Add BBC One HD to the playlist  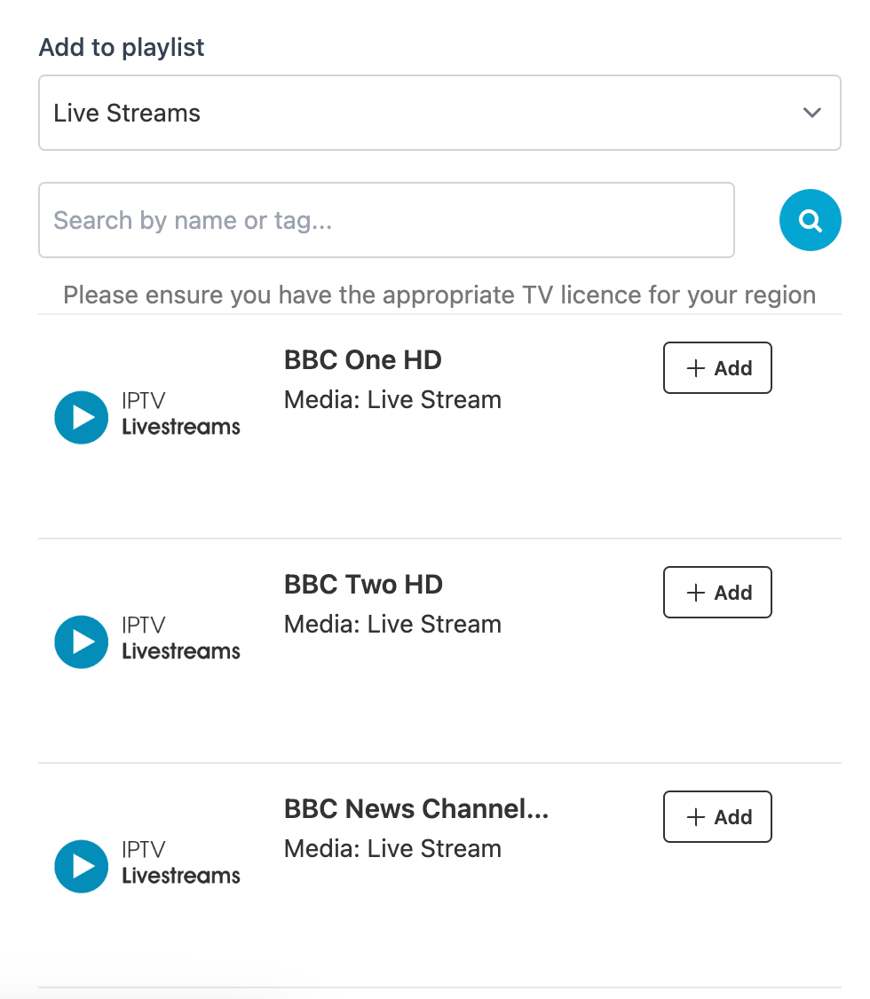717,368
